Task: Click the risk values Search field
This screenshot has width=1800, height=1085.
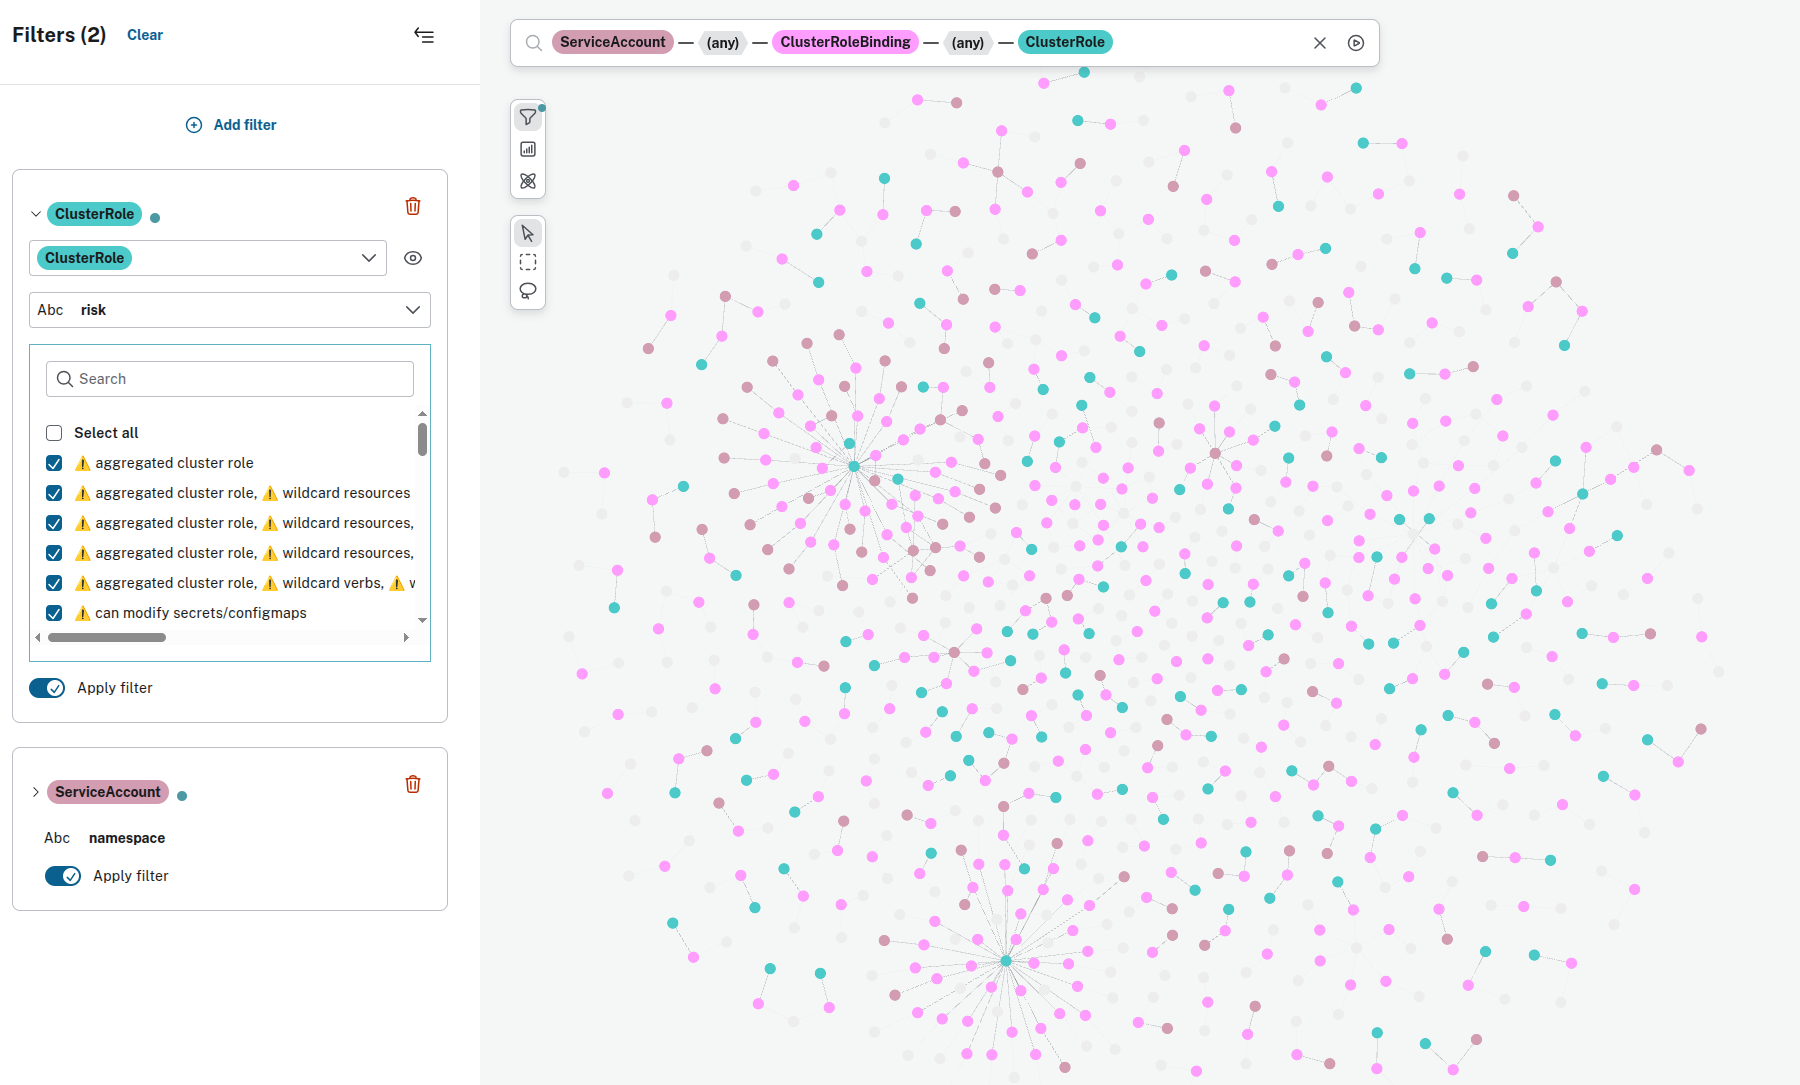Action: (x=230, y=379)
